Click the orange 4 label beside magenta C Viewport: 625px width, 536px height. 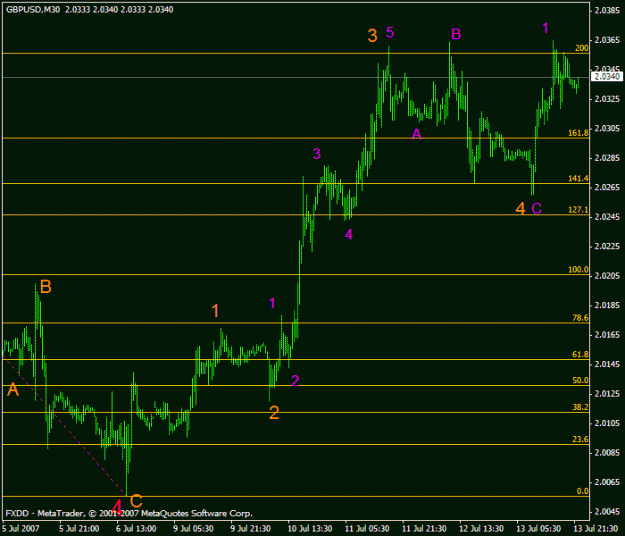click(521, 209)
